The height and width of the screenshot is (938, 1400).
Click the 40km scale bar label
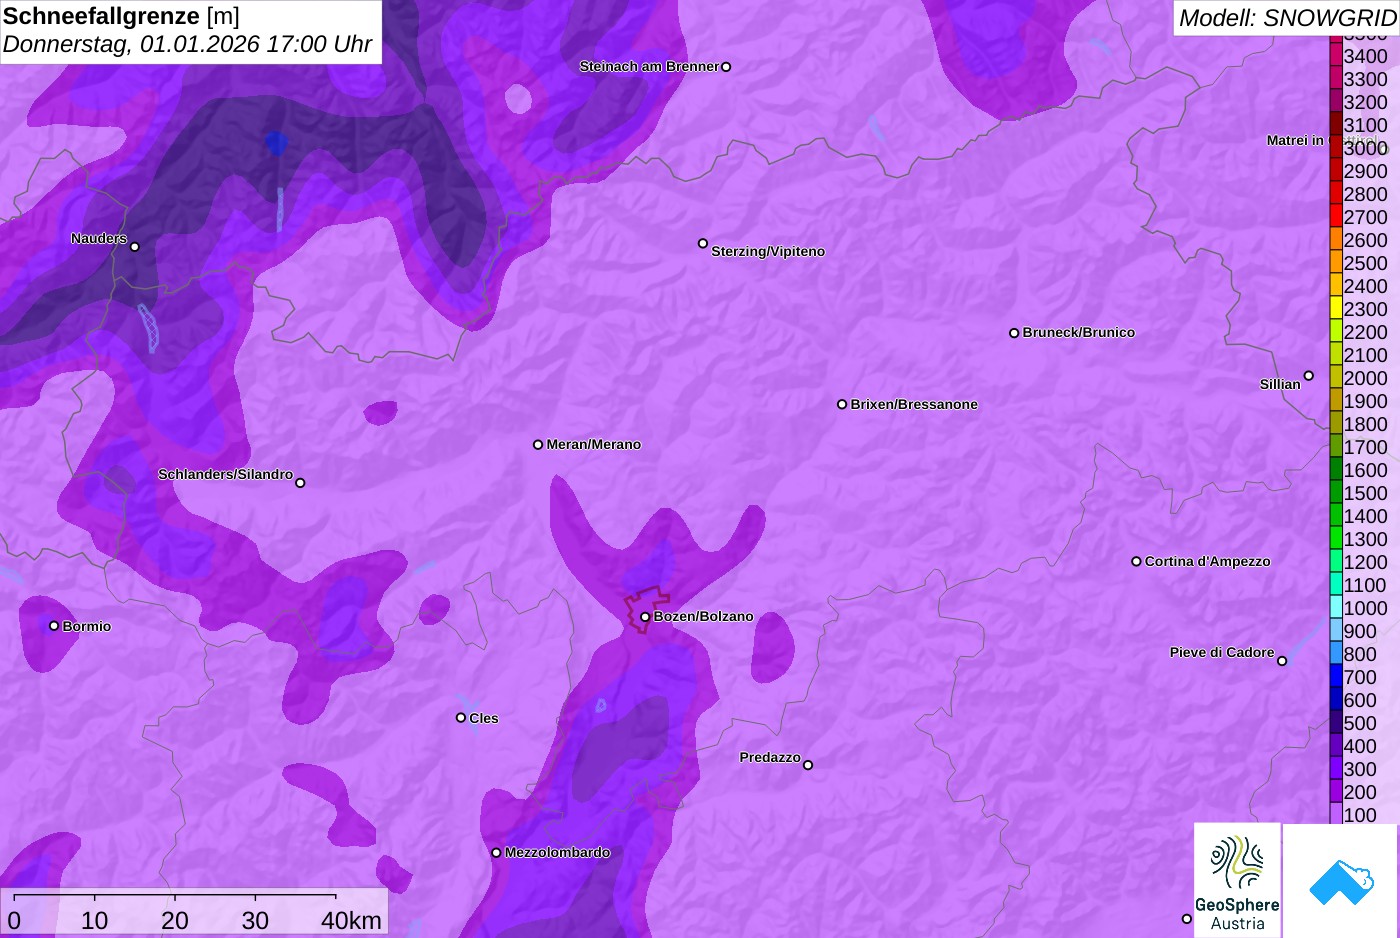click(x=351, y=920)
